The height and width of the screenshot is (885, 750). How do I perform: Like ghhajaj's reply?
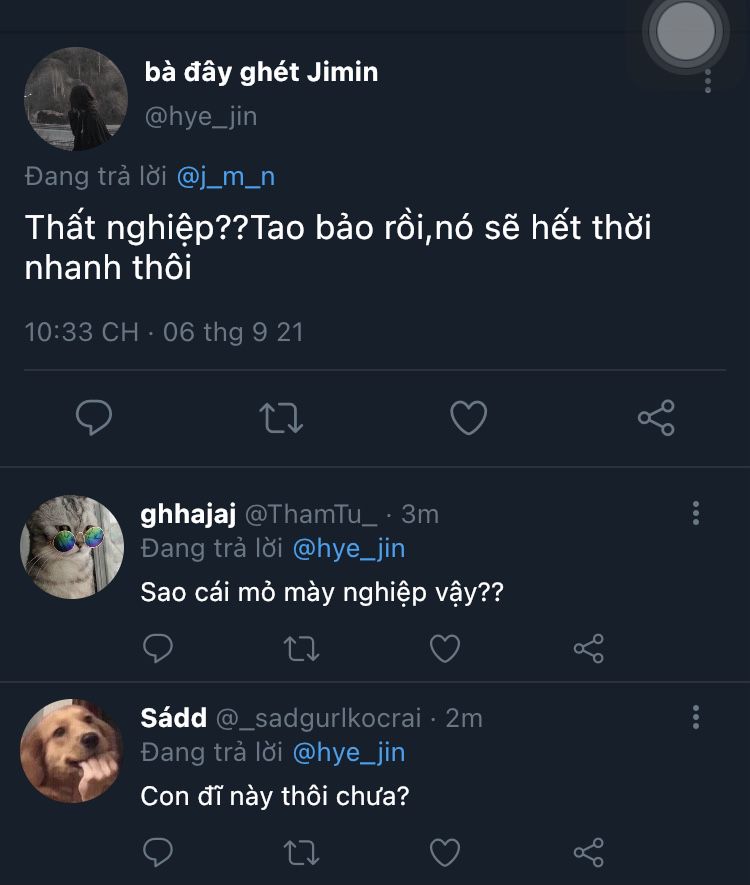445,649
